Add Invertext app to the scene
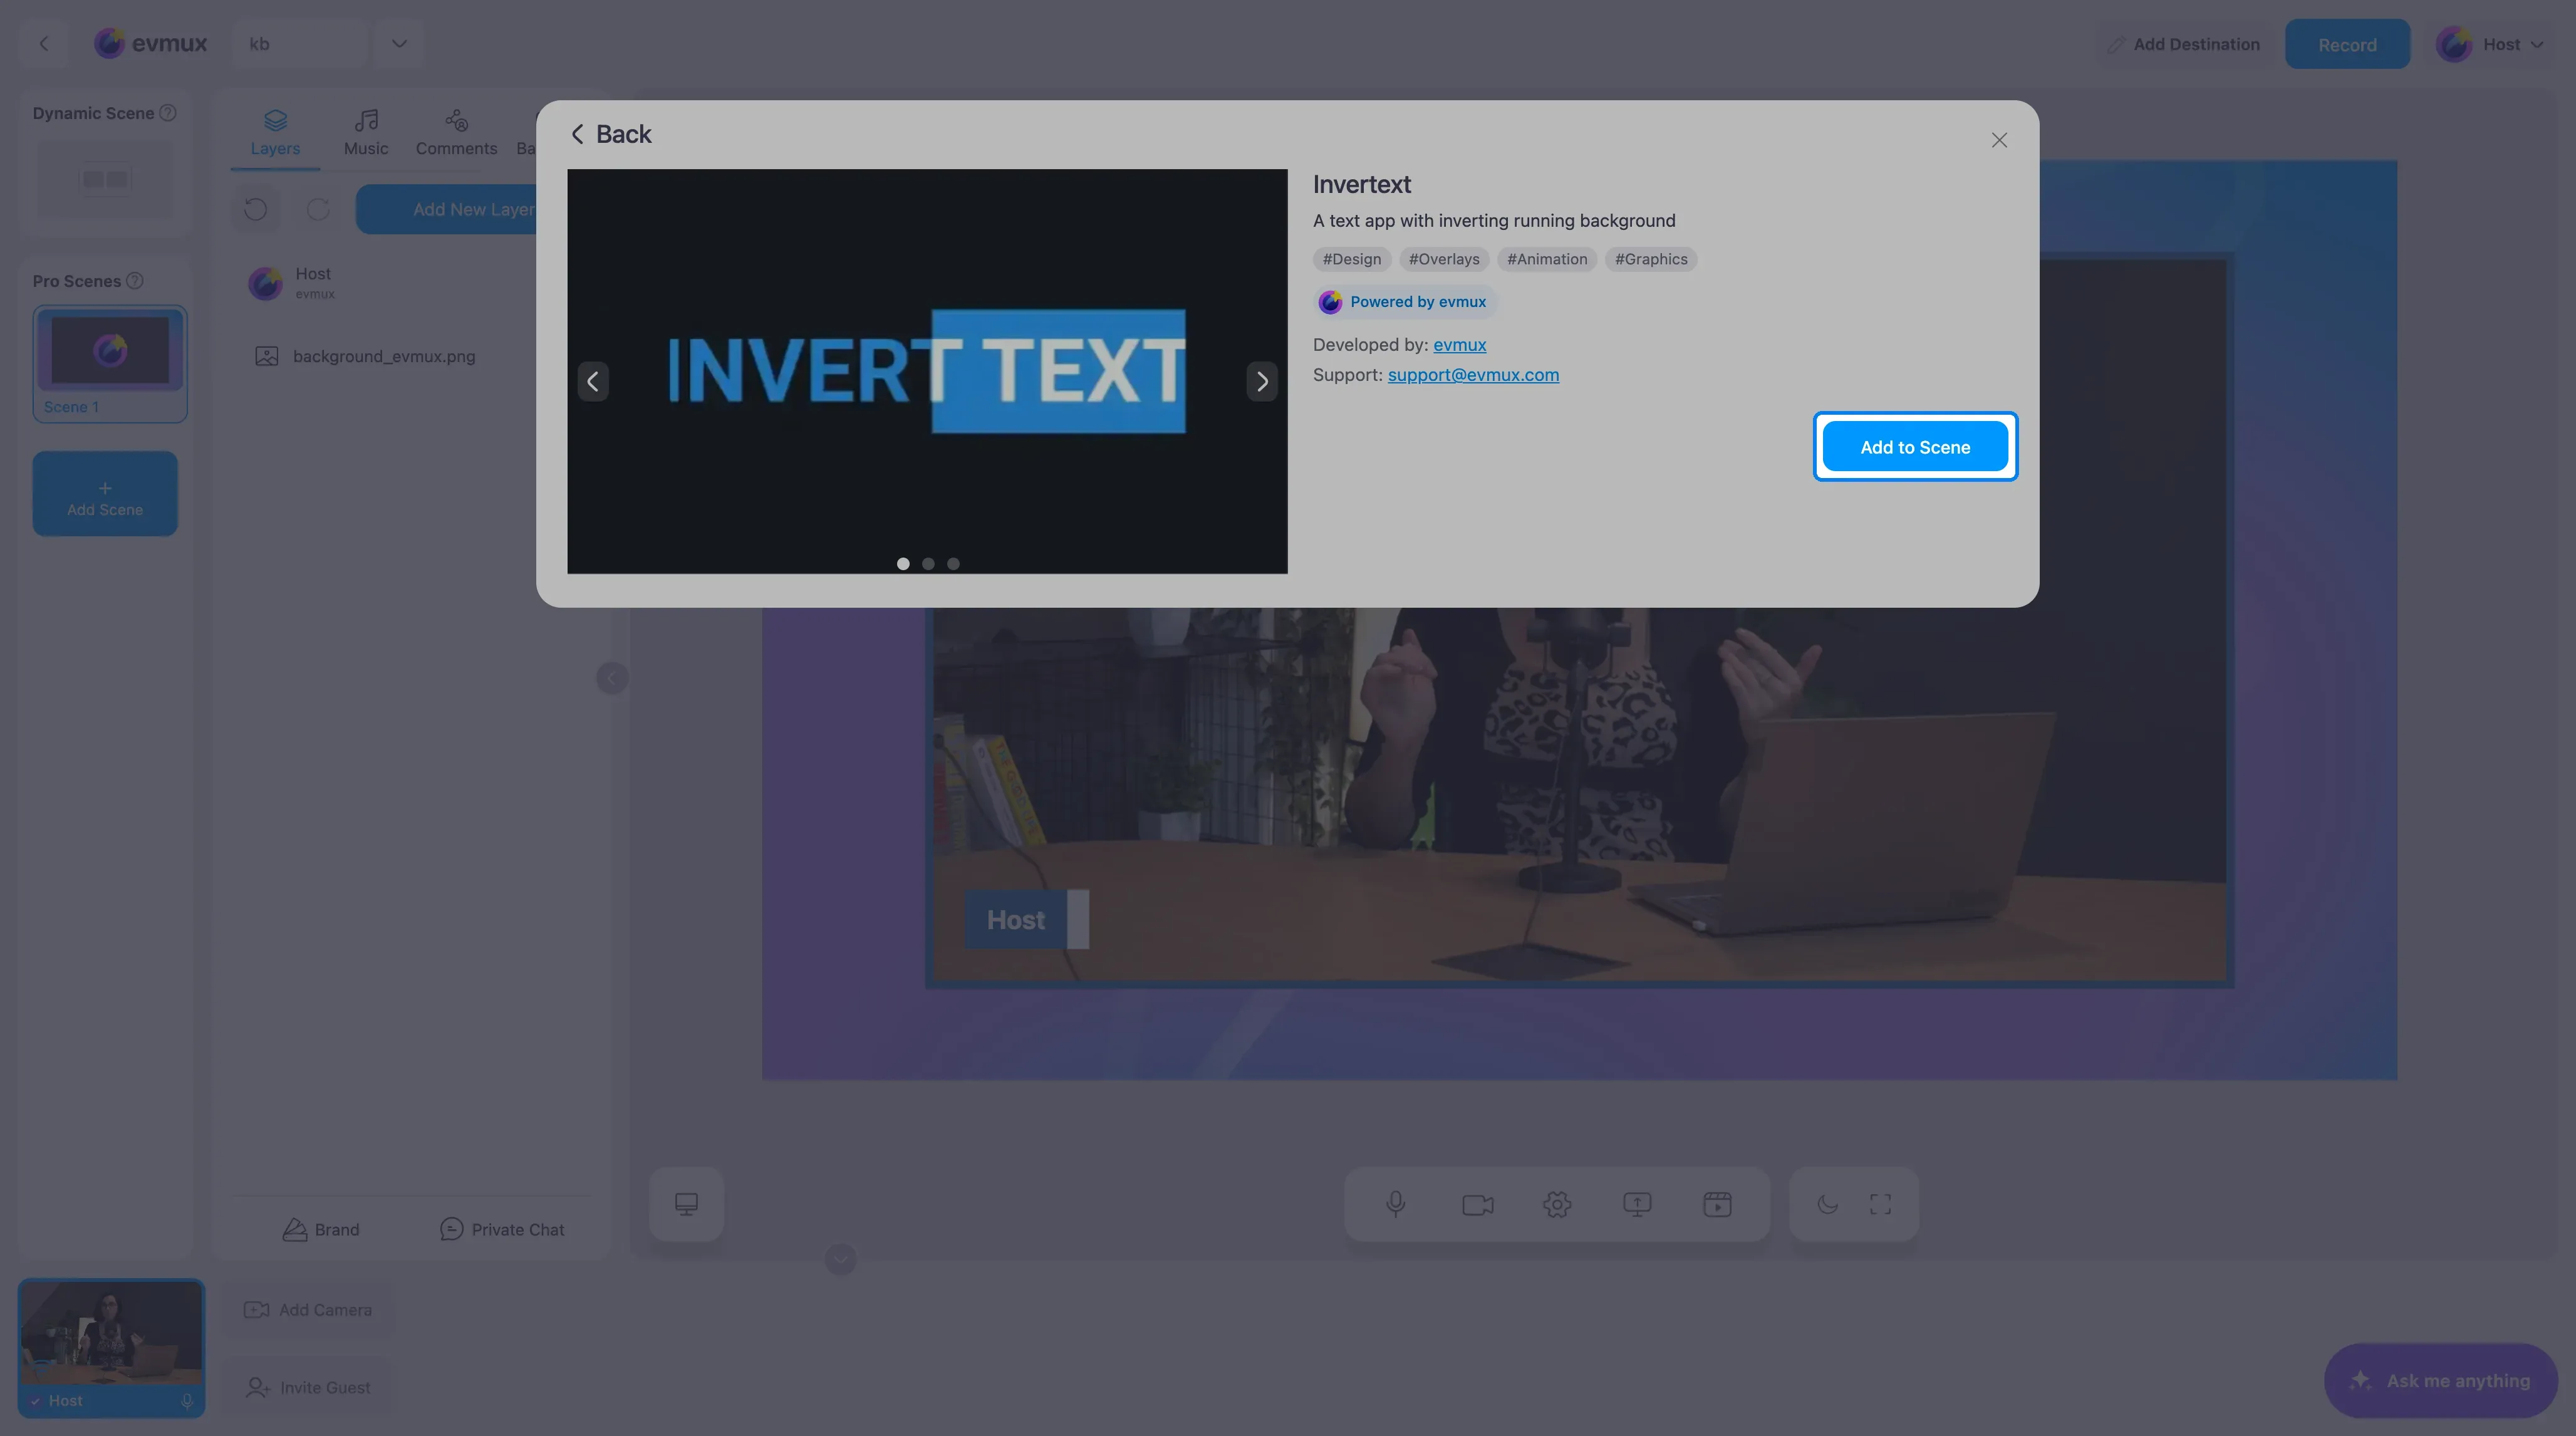Image resolution: width=2576 pixels, height=1436 pixels. coord(1915,446)
